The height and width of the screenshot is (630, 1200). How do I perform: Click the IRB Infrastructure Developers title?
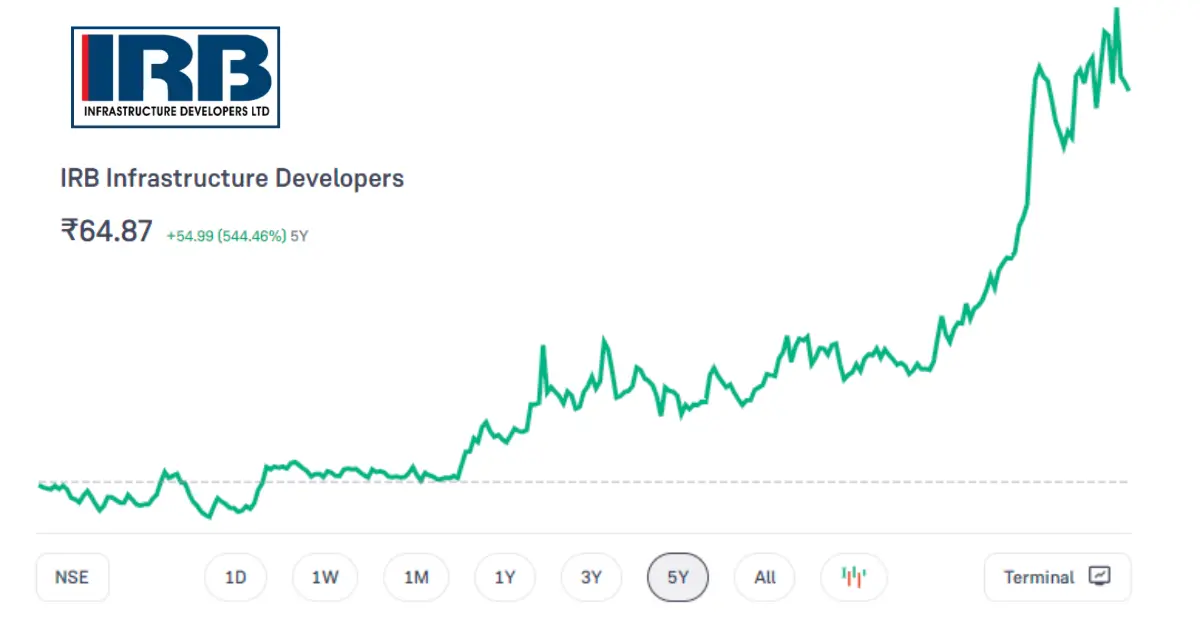[x=232, y=178]
